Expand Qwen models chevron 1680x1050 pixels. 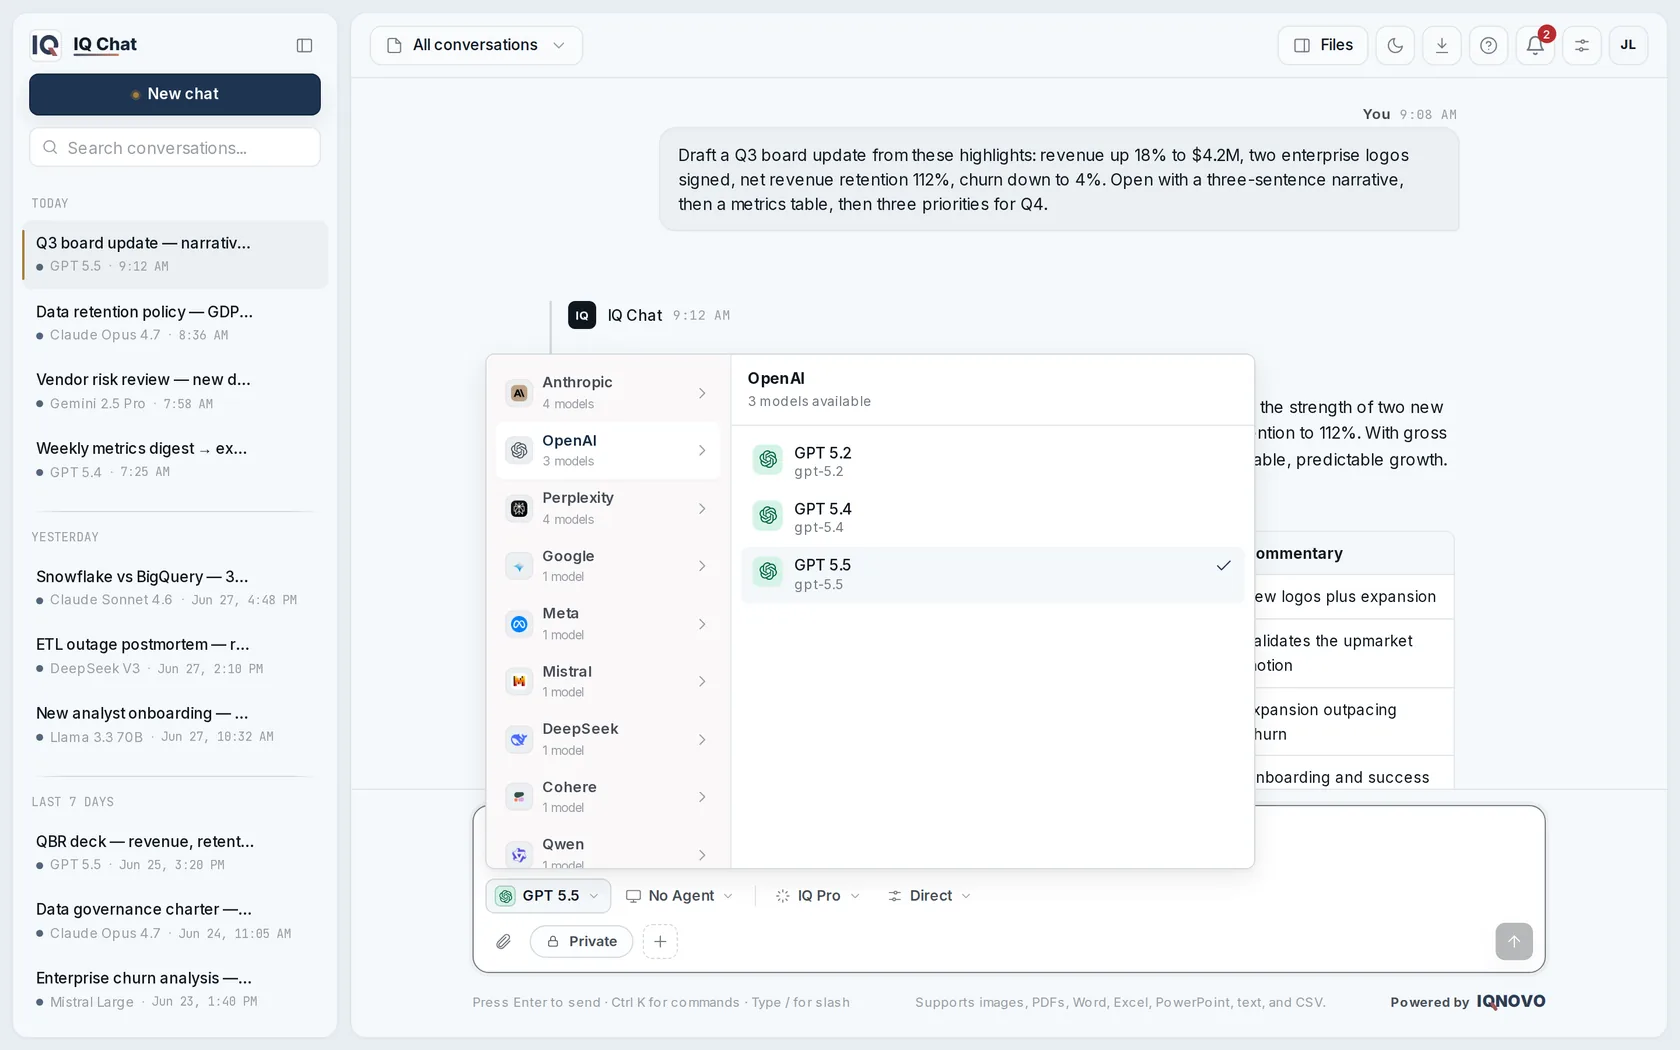click(x=702, y=855)
